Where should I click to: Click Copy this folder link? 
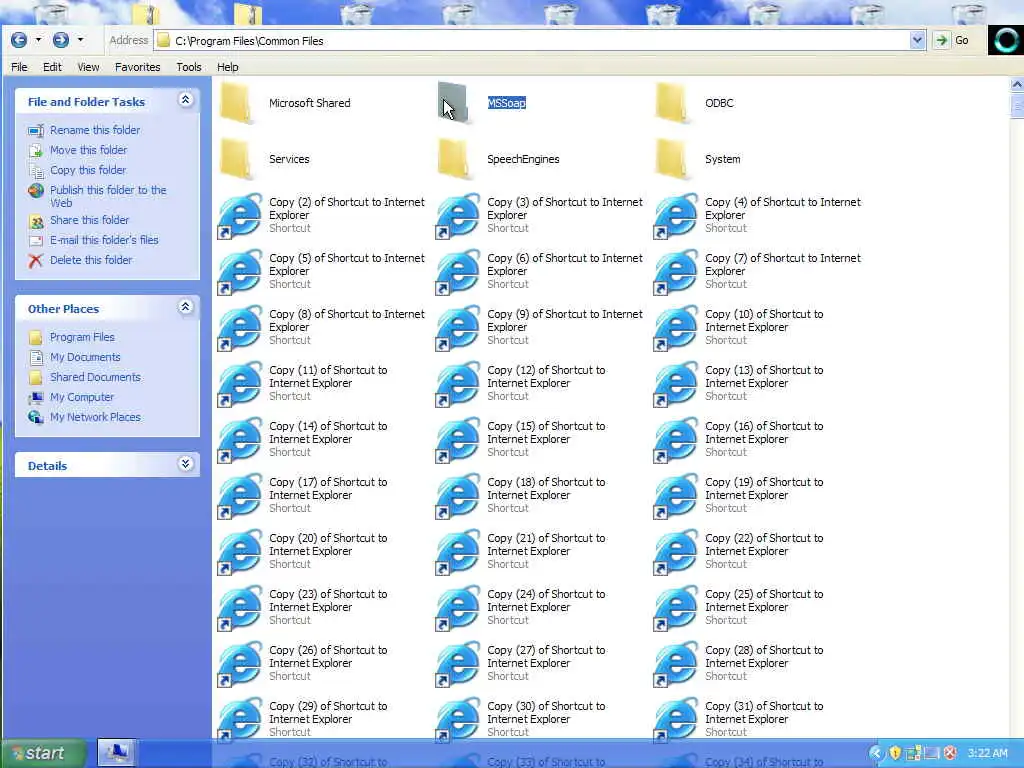(x=88, y=170)
